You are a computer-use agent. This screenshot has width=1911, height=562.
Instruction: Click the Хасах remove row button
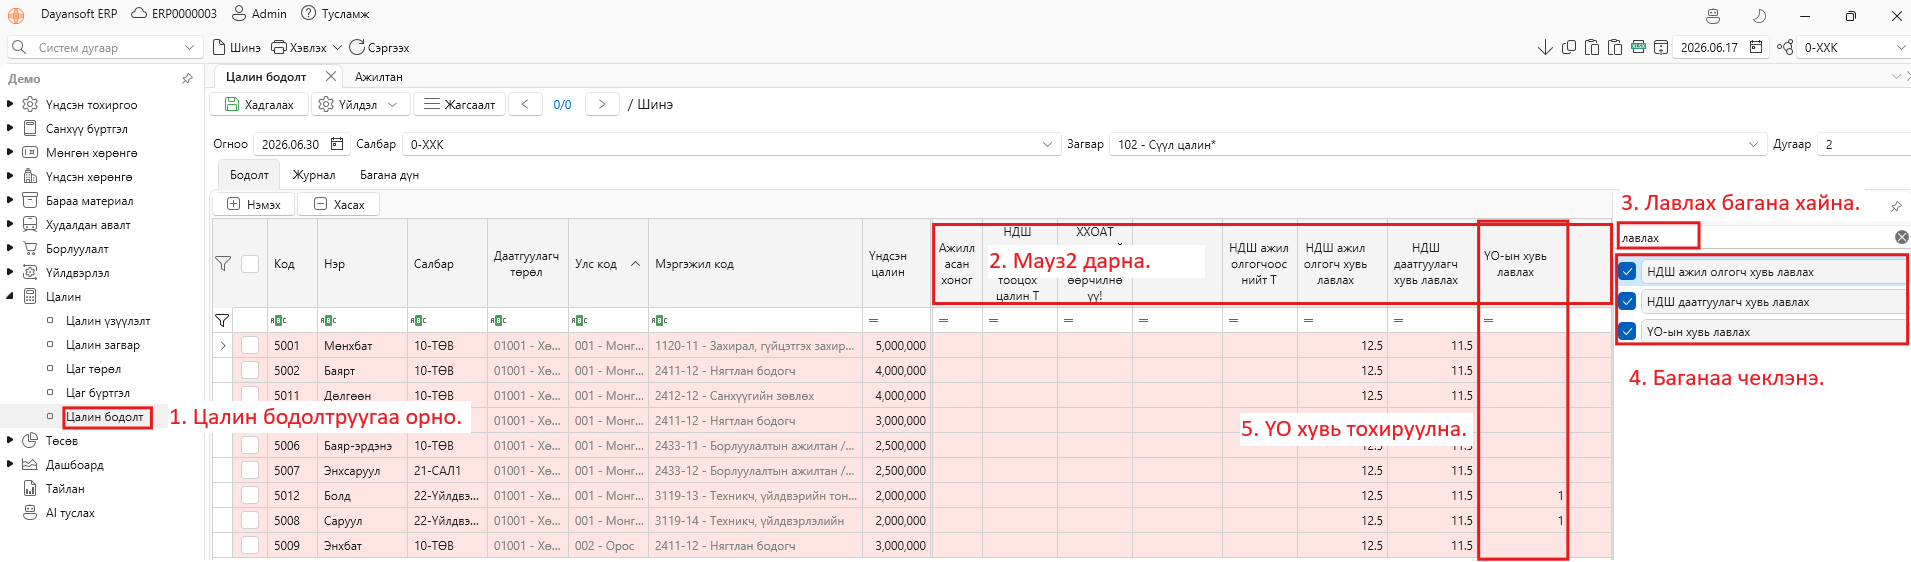pos(338,204)
